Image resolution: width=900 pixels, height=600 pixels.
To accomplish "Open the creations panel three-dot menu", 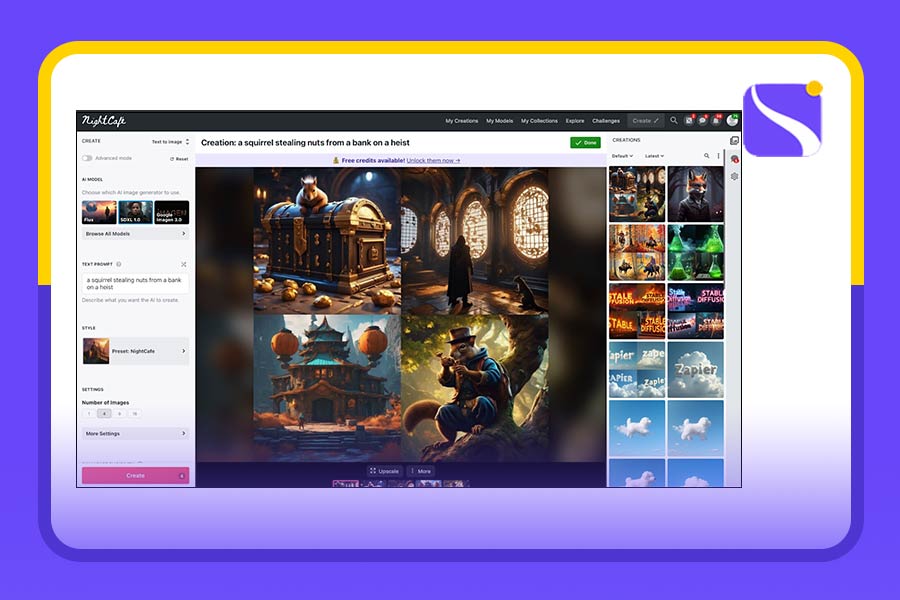I will coord(718,156).
